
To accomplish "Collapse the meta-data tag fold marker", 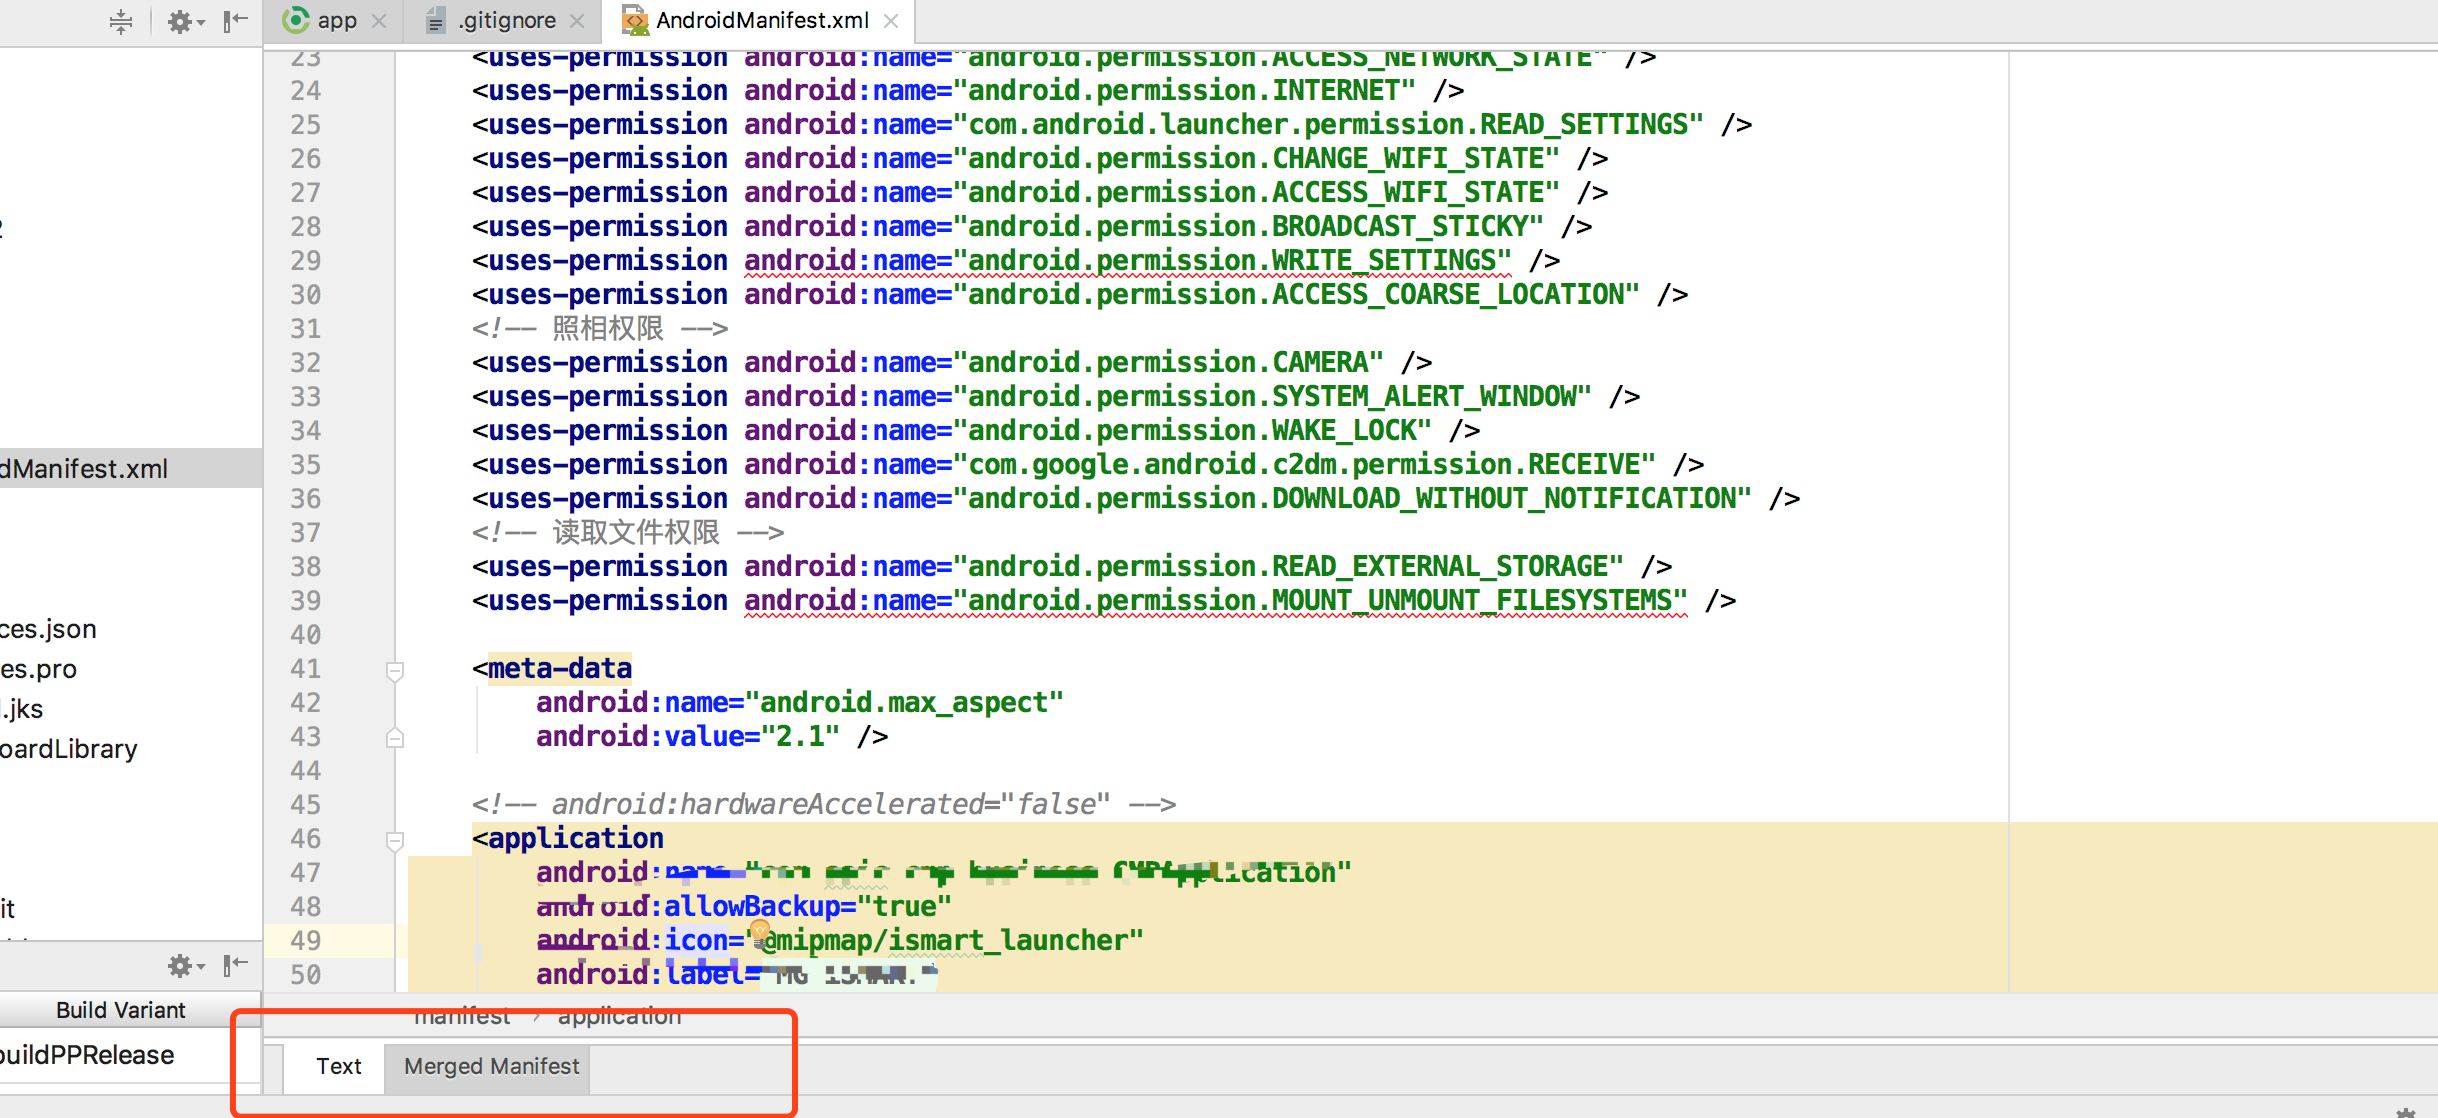I will [395, 670].
